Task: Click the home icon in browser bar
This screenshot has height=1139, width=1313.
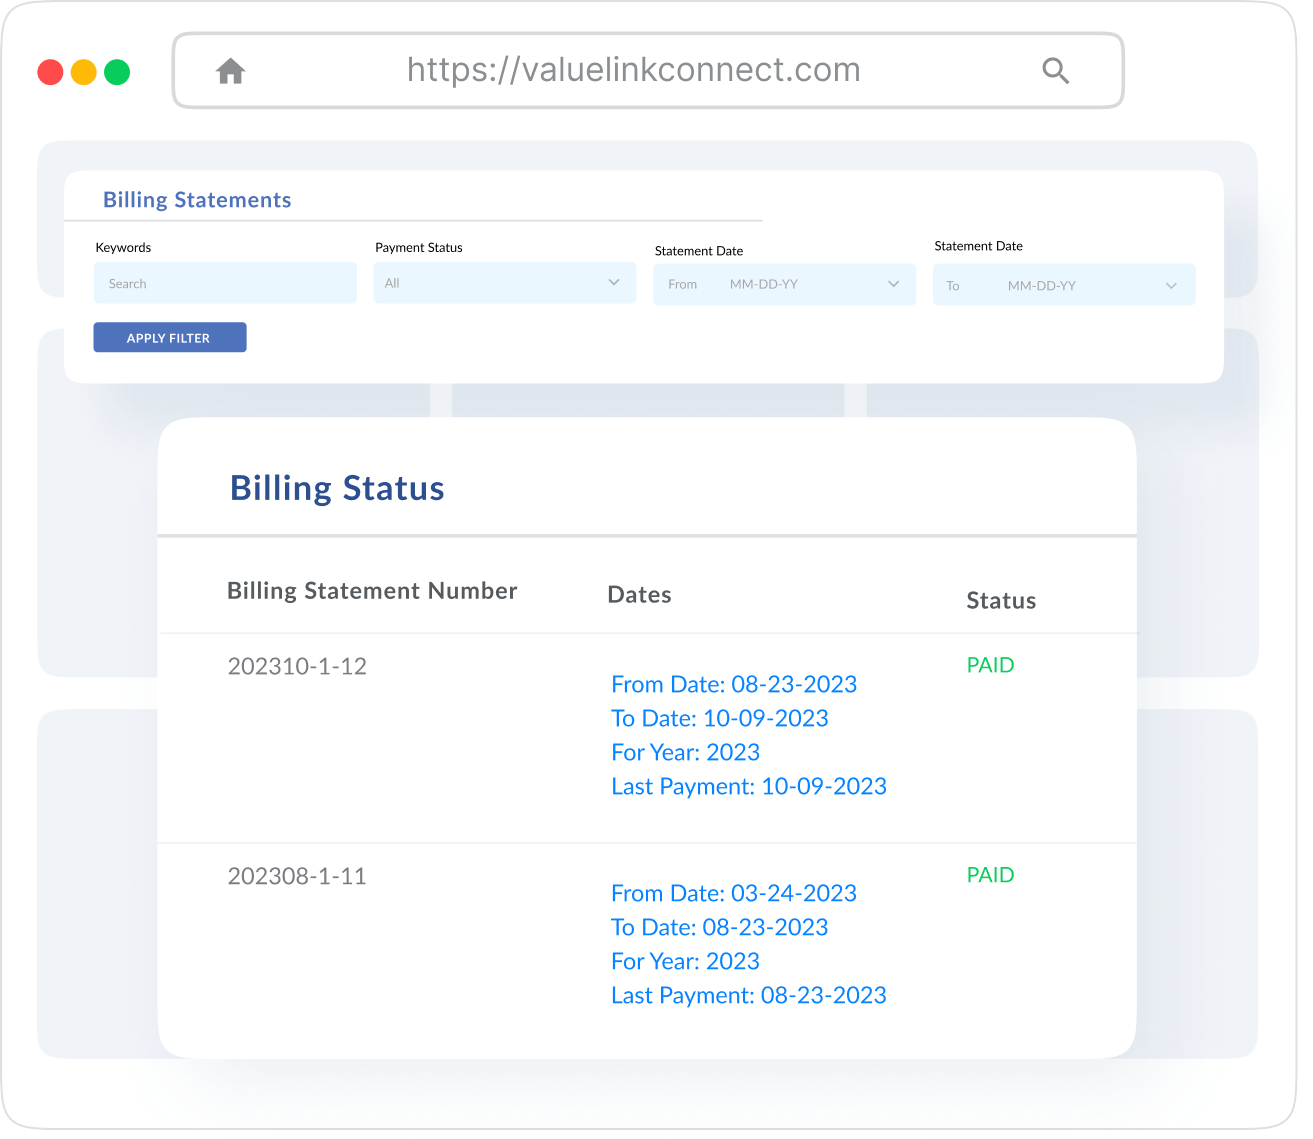Action: (x=231, y=71)
